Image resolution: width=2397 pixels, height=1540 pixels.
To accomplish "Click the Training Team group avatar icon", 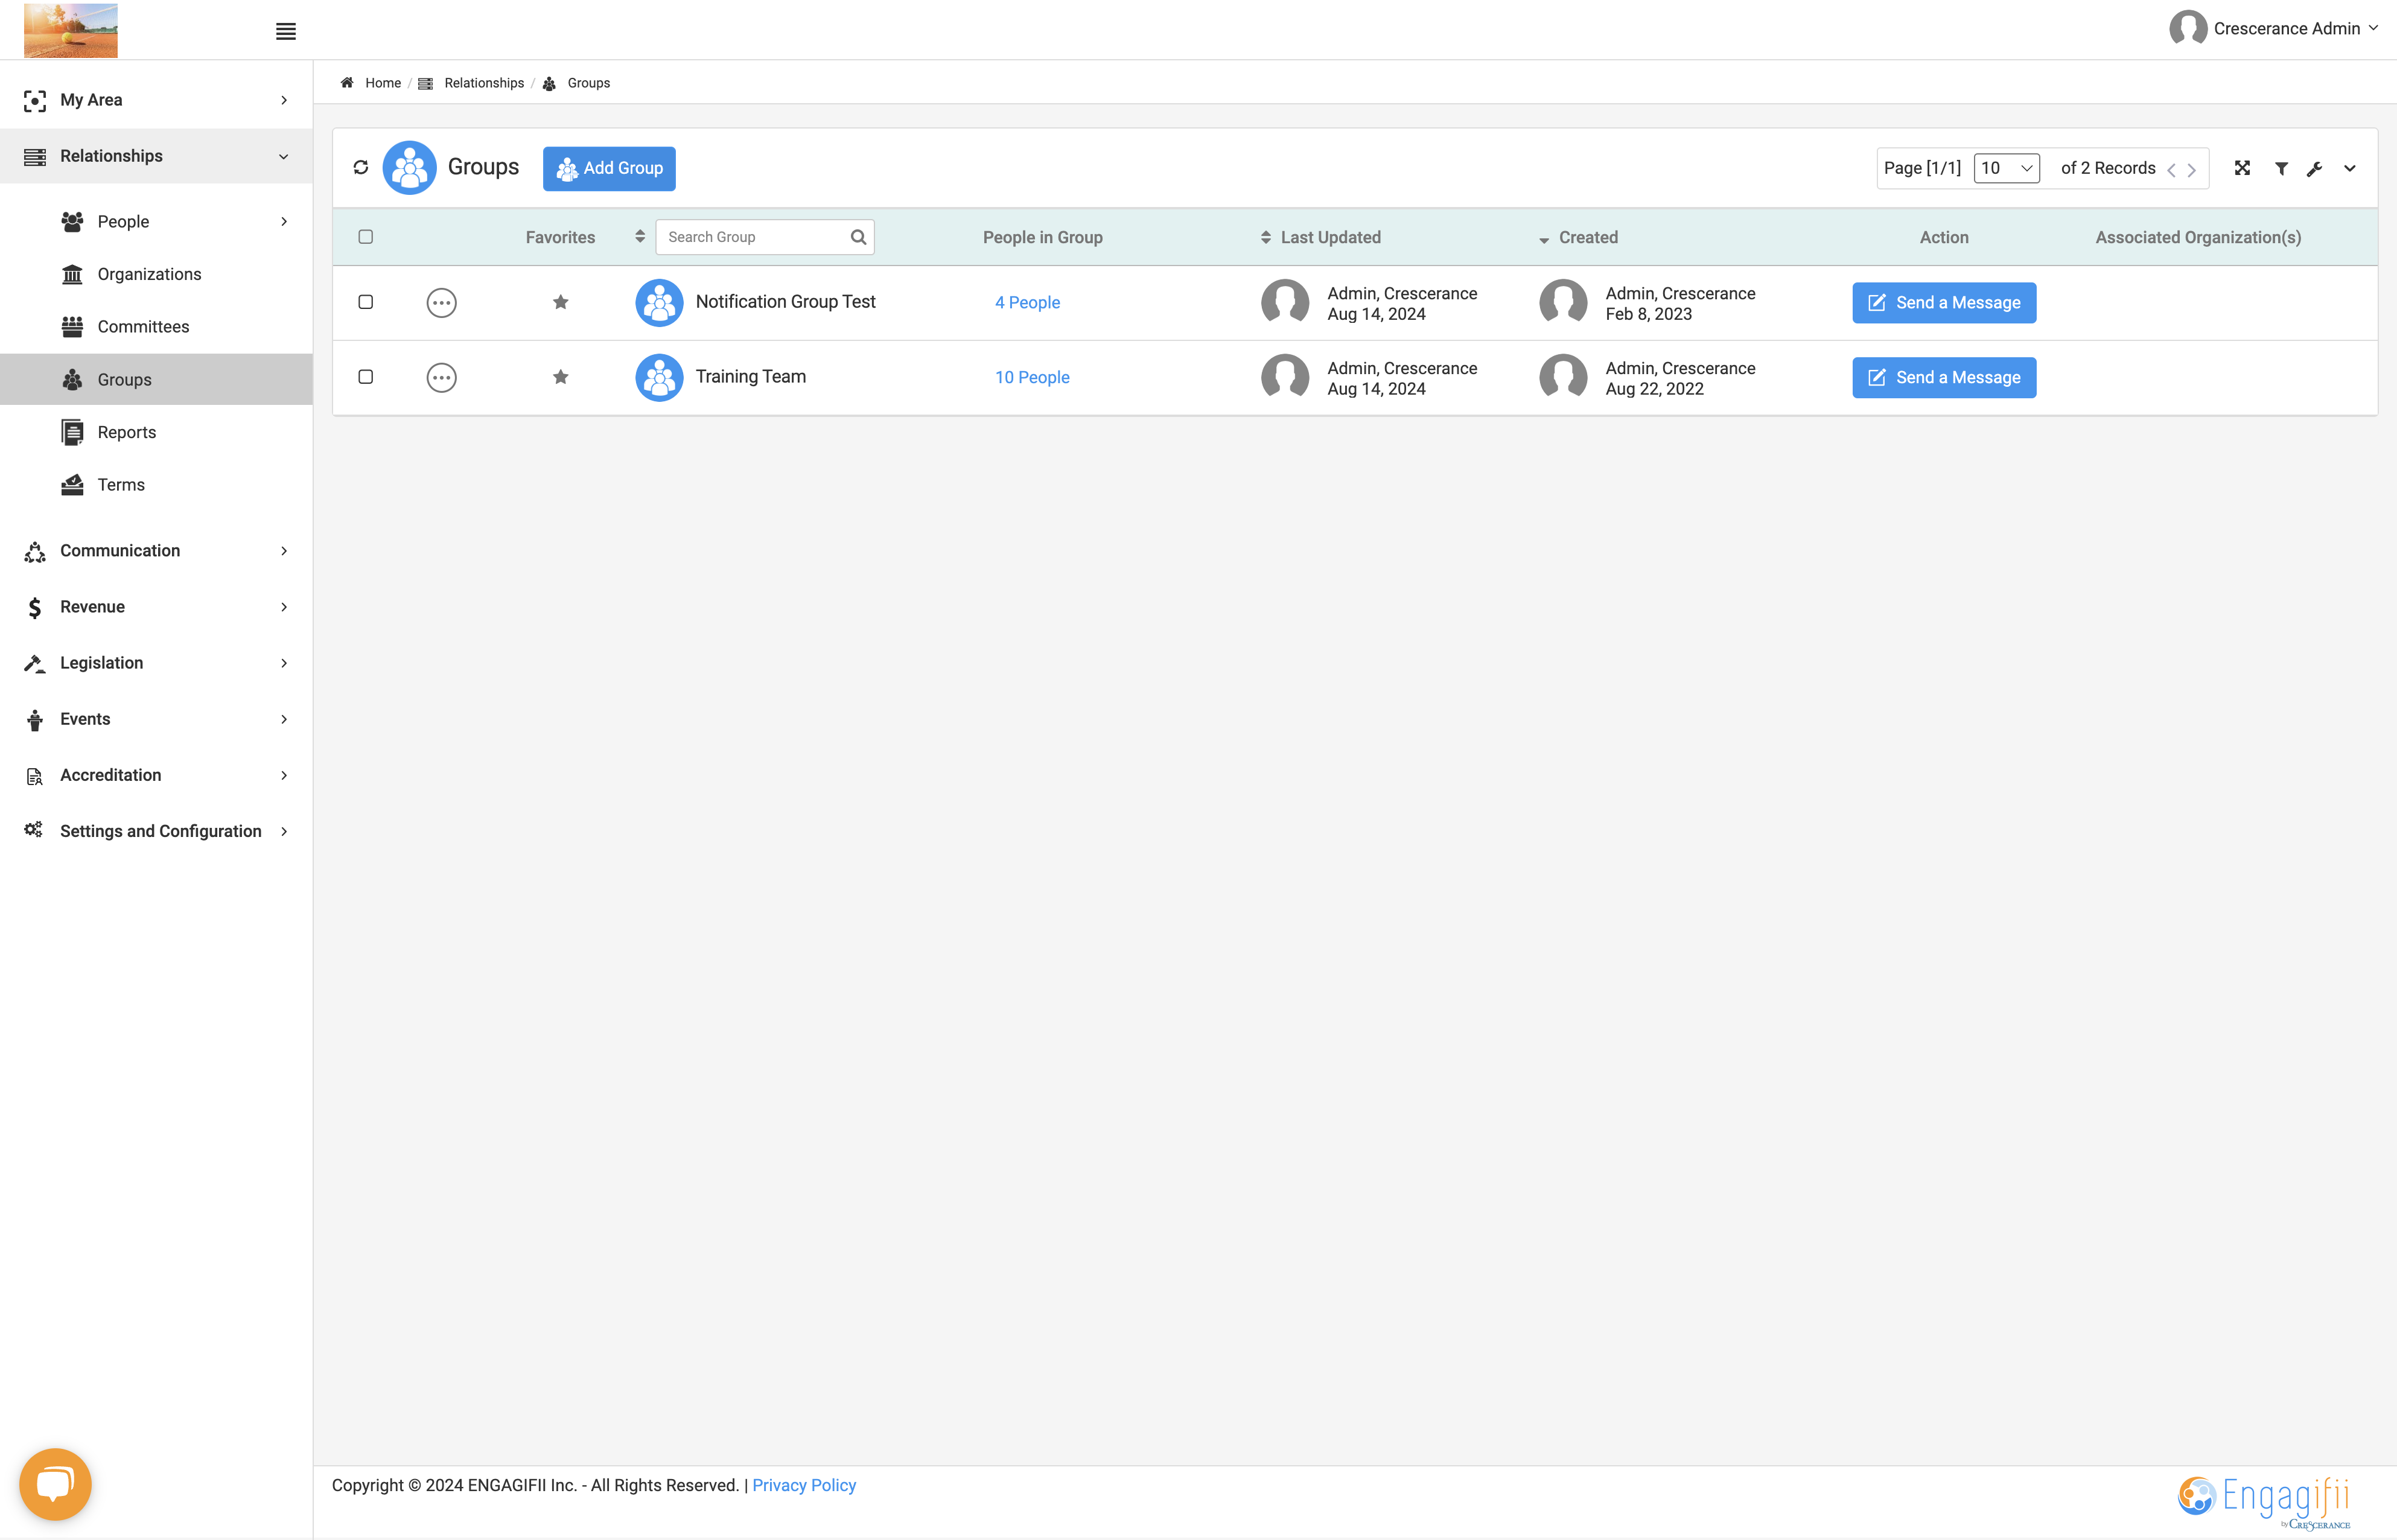I will (659, 378).
